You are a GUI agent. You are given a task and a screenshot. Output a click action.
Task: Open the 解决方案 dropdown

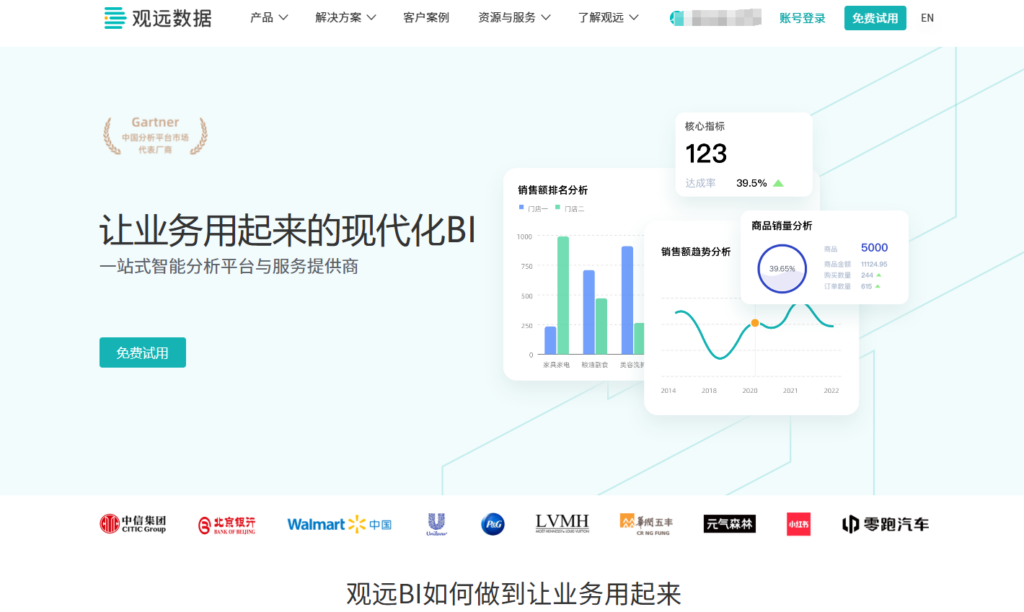[x=340, y=17]
